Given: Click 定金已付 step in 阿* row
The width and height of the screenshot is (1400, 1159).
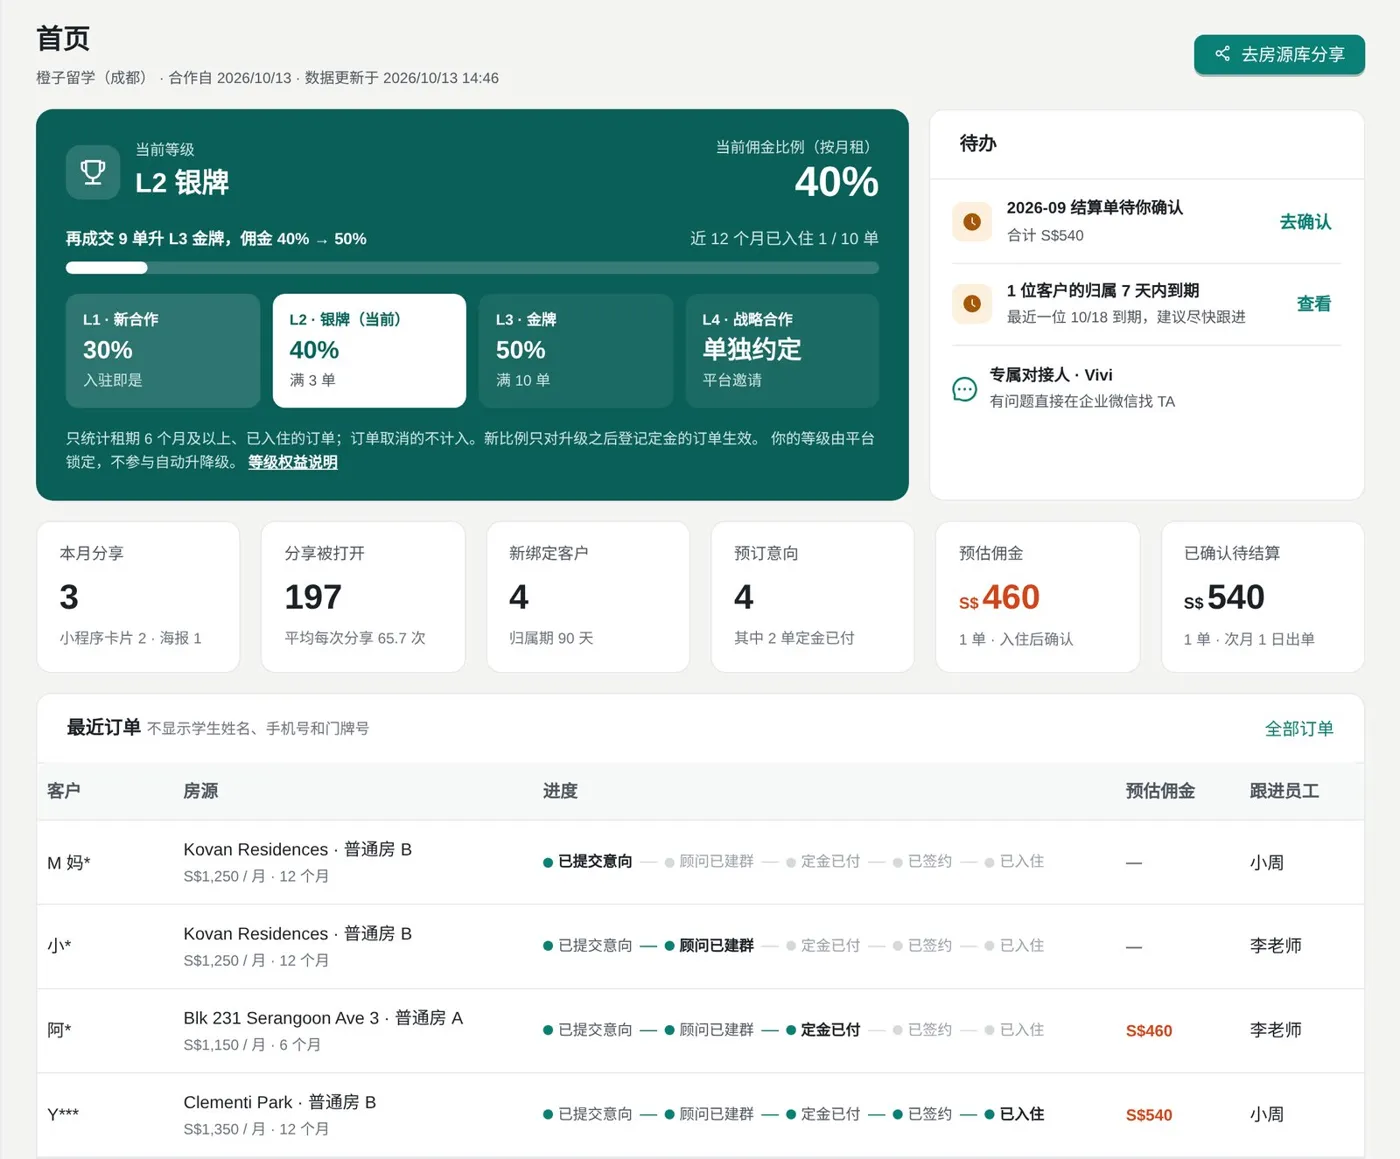Looking at the screenshot, I should (823, 1030).
